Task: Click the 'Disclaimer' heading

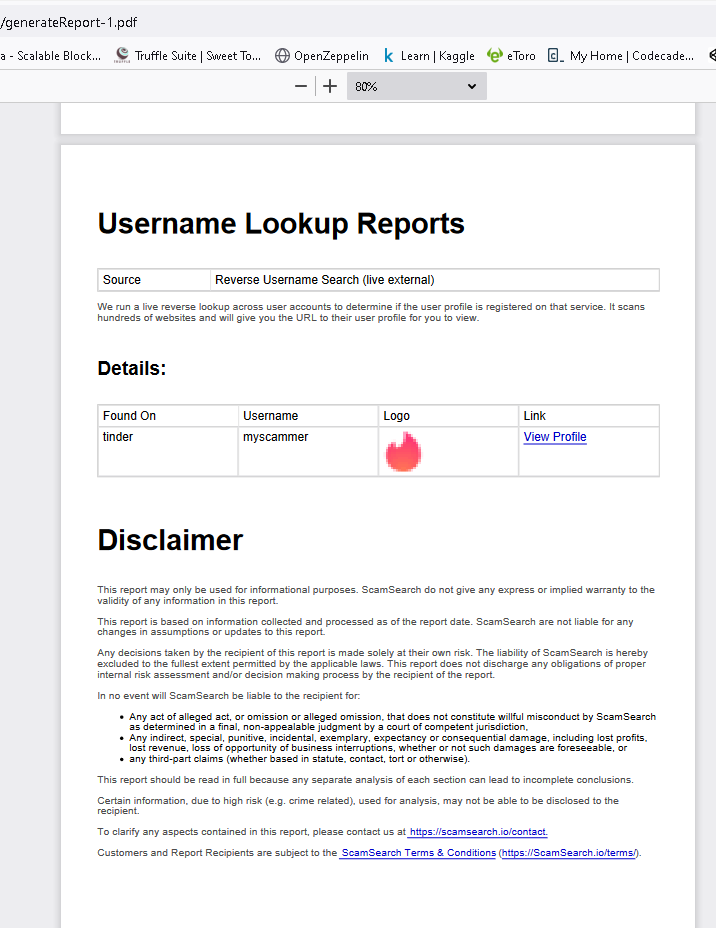Action: click(x=170, y=540)
